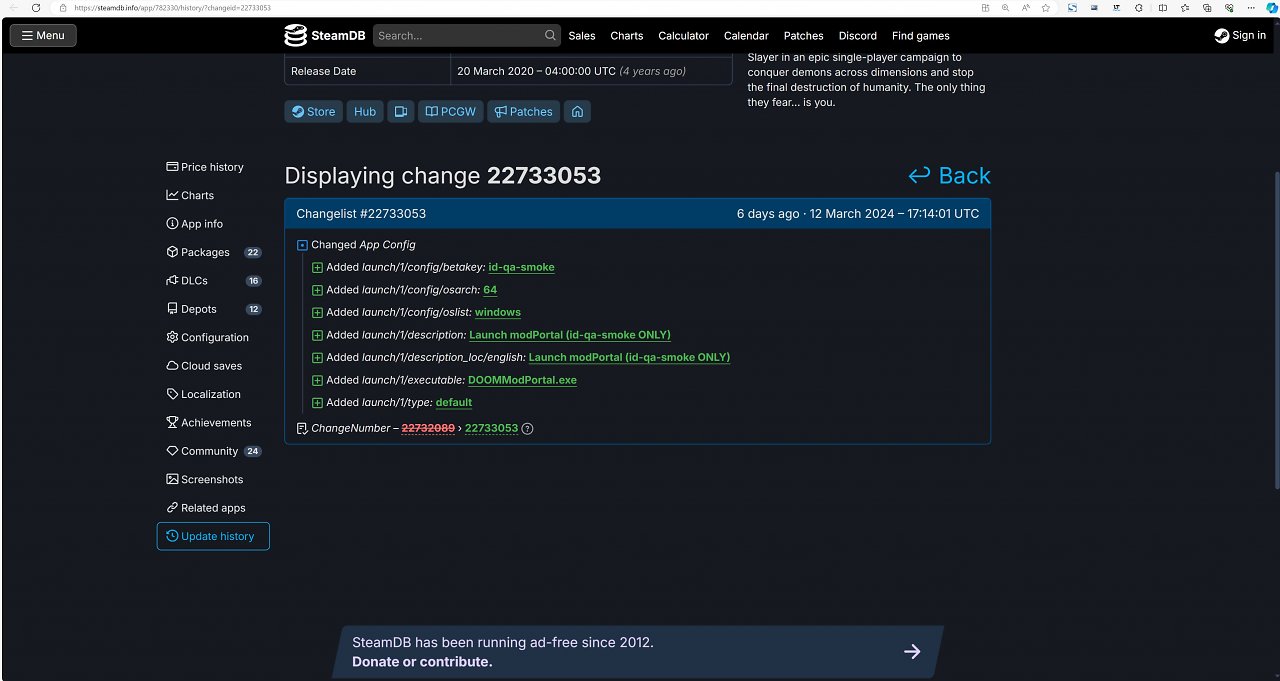Screen dimensions: 1280x681
Task: Open browser settings ellipsis menu
Action: click(x=1251, y=7)
